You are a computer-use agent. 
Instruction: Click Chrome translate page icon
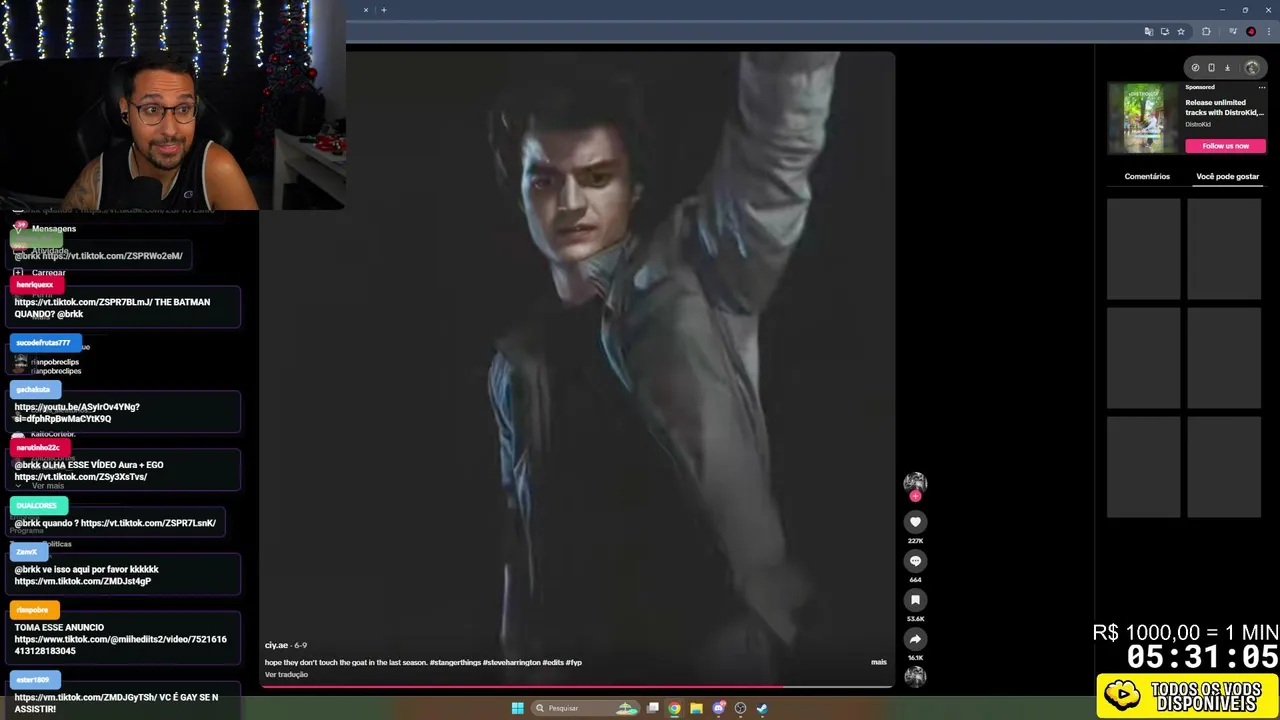[x=1148, y=32]
